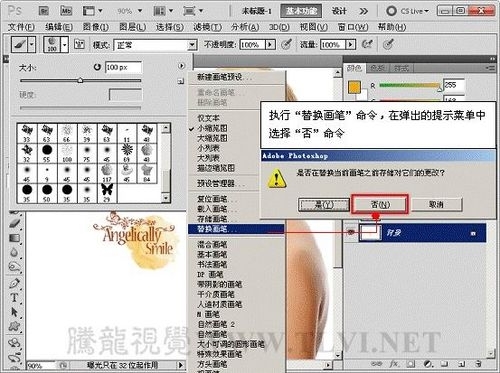Select the 3D Object Rotate tool
This screenshot has width=500, height=373.
click(x=14, y=343)
